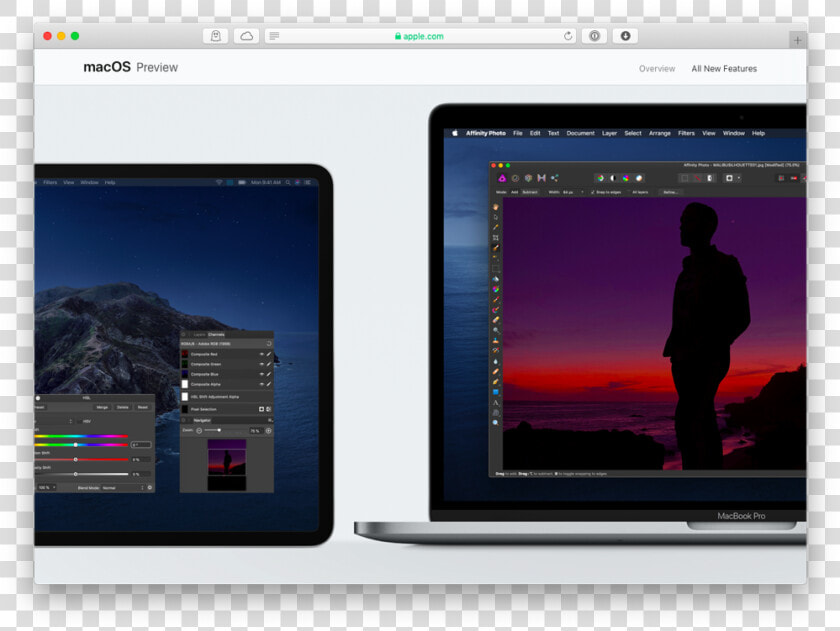Set selection mode to Subtract
The image size is (840, 631).
[x=530, y=192]
